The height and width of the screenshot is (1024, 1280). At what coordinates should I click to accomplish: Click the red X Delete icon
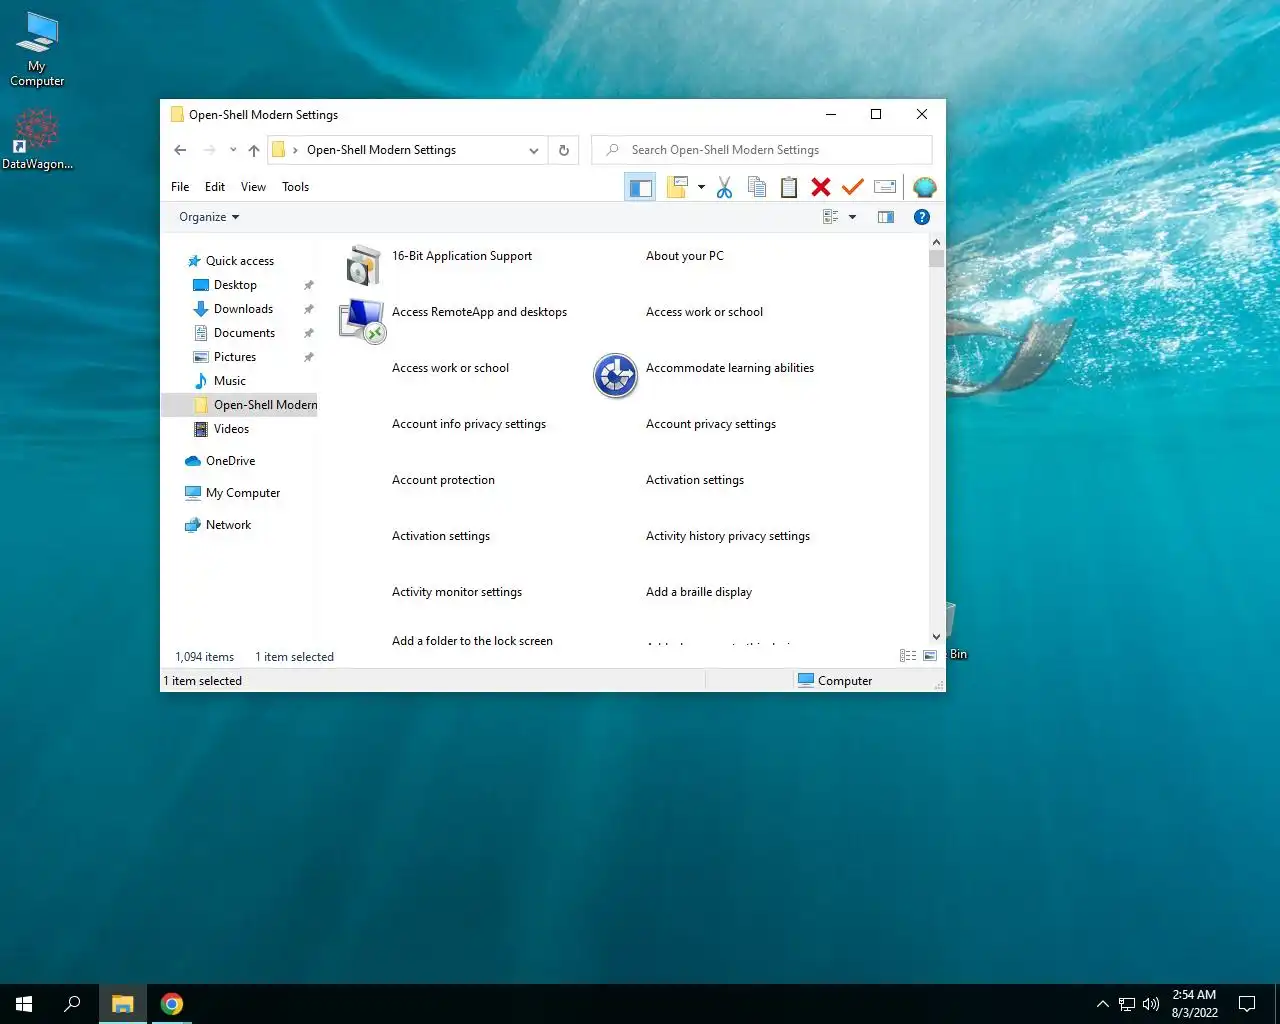pos(821,187)
